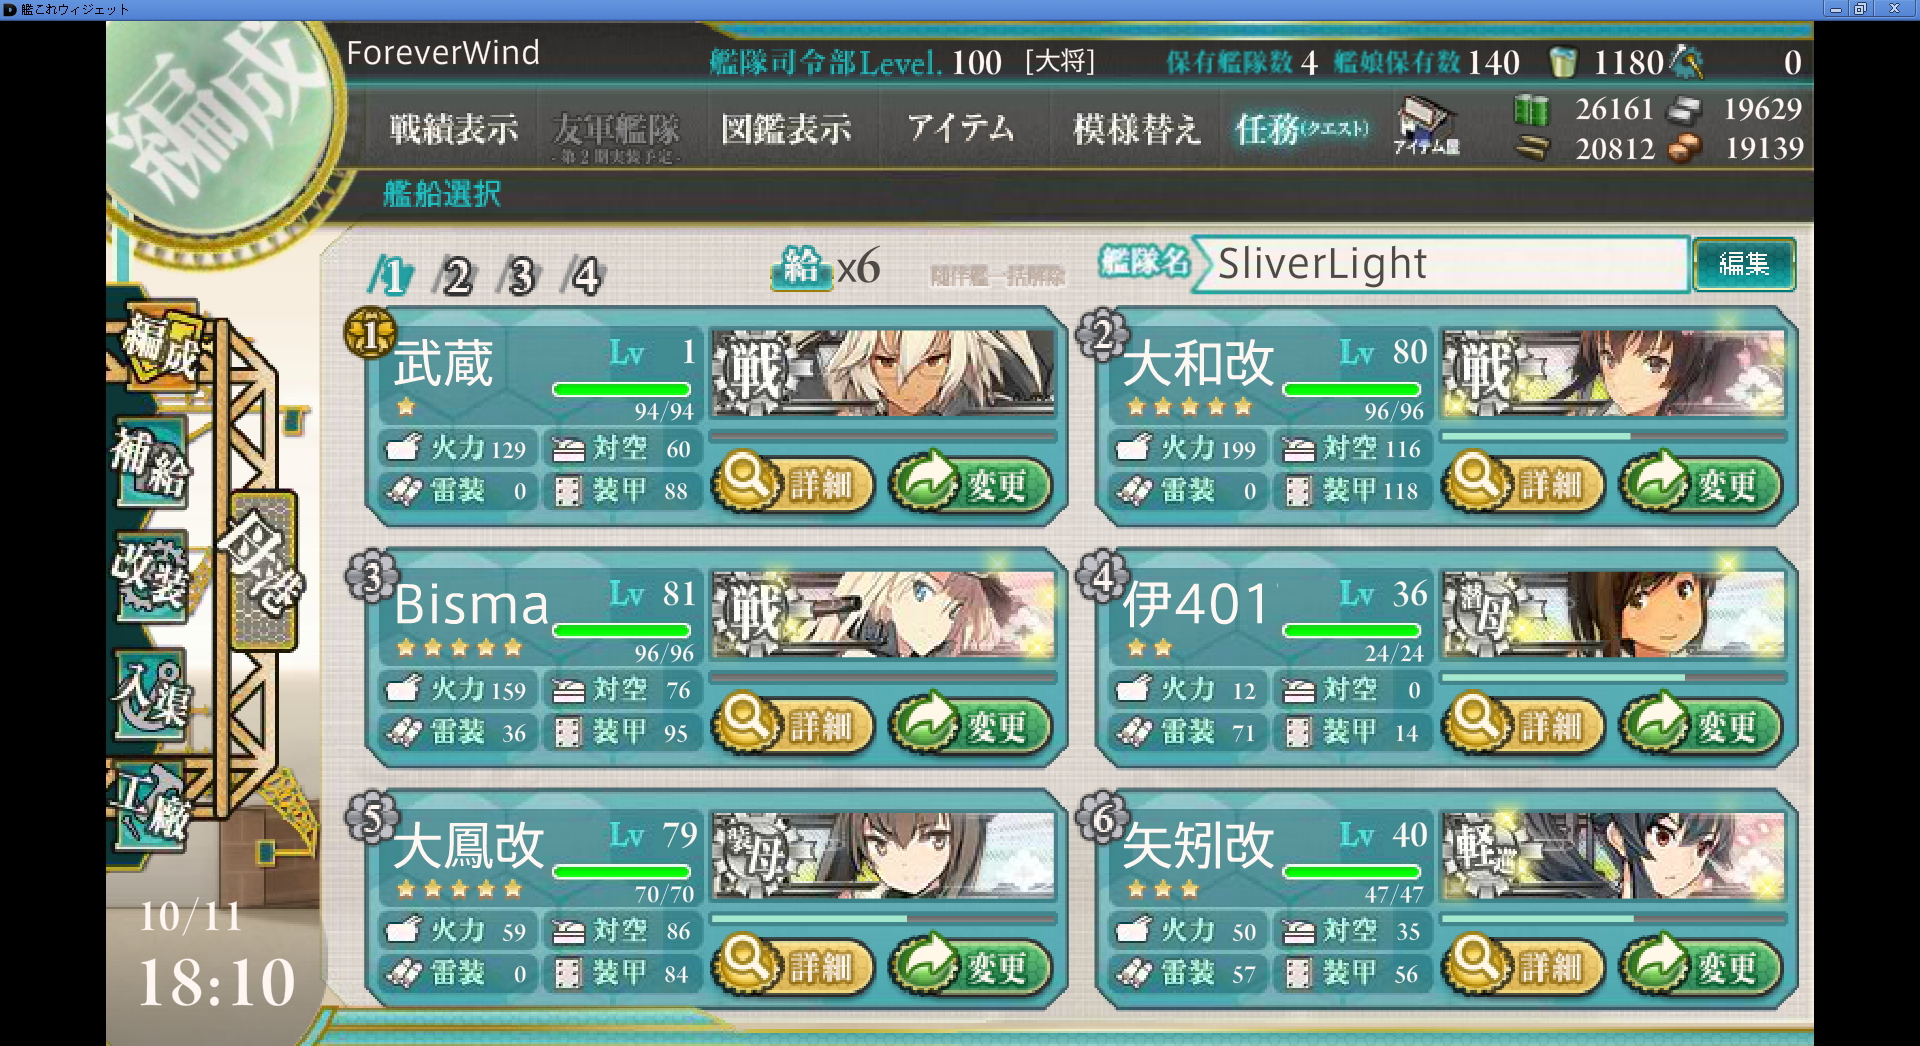Image resolution: width=1920 pixels, height=1046 pixels.
Task: Open the 改装 remodel sidebar icon
Action: tap(151, 575)
